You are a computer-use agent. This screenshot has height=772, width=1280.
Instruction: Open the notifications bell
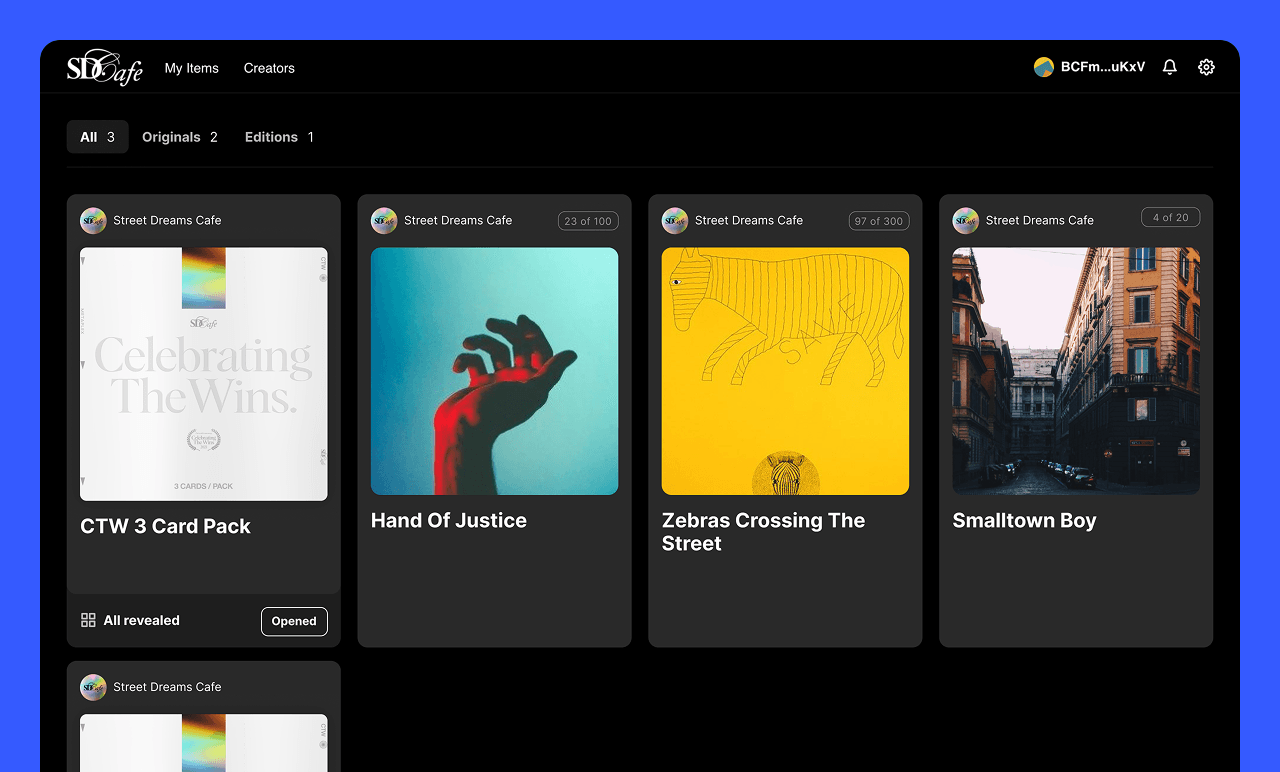(1169, 67)
